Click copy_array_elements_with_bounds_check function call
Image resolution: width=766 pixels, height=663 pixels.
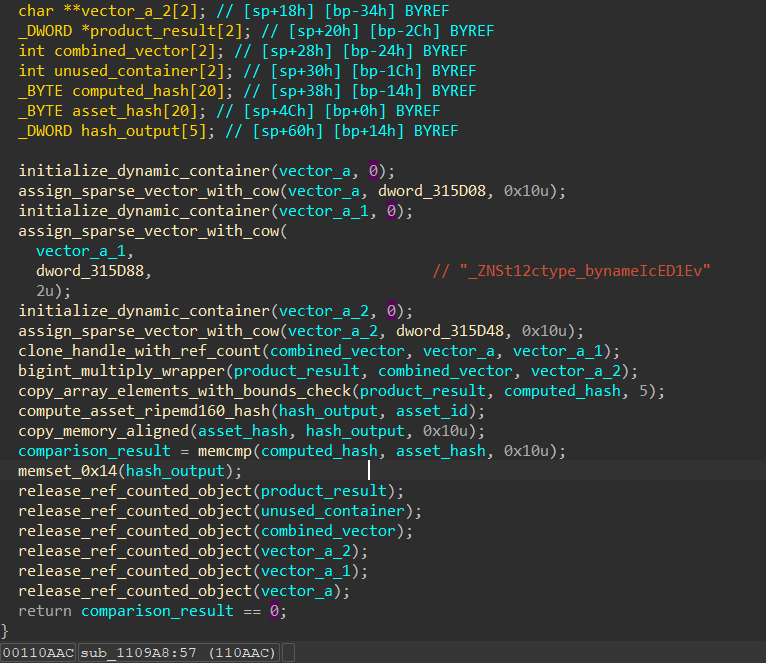pyautogui.click(x=185, y=391)
